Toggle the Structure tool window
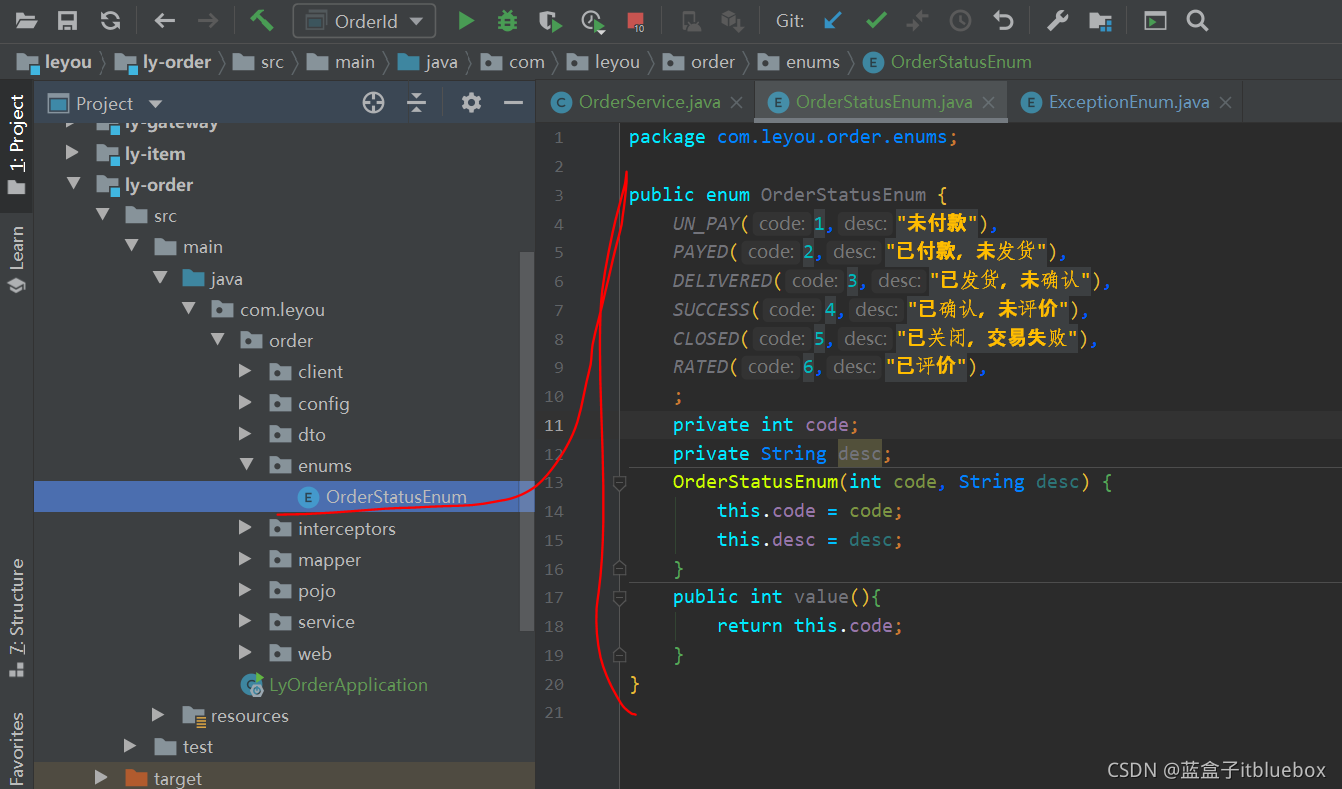 16,619
